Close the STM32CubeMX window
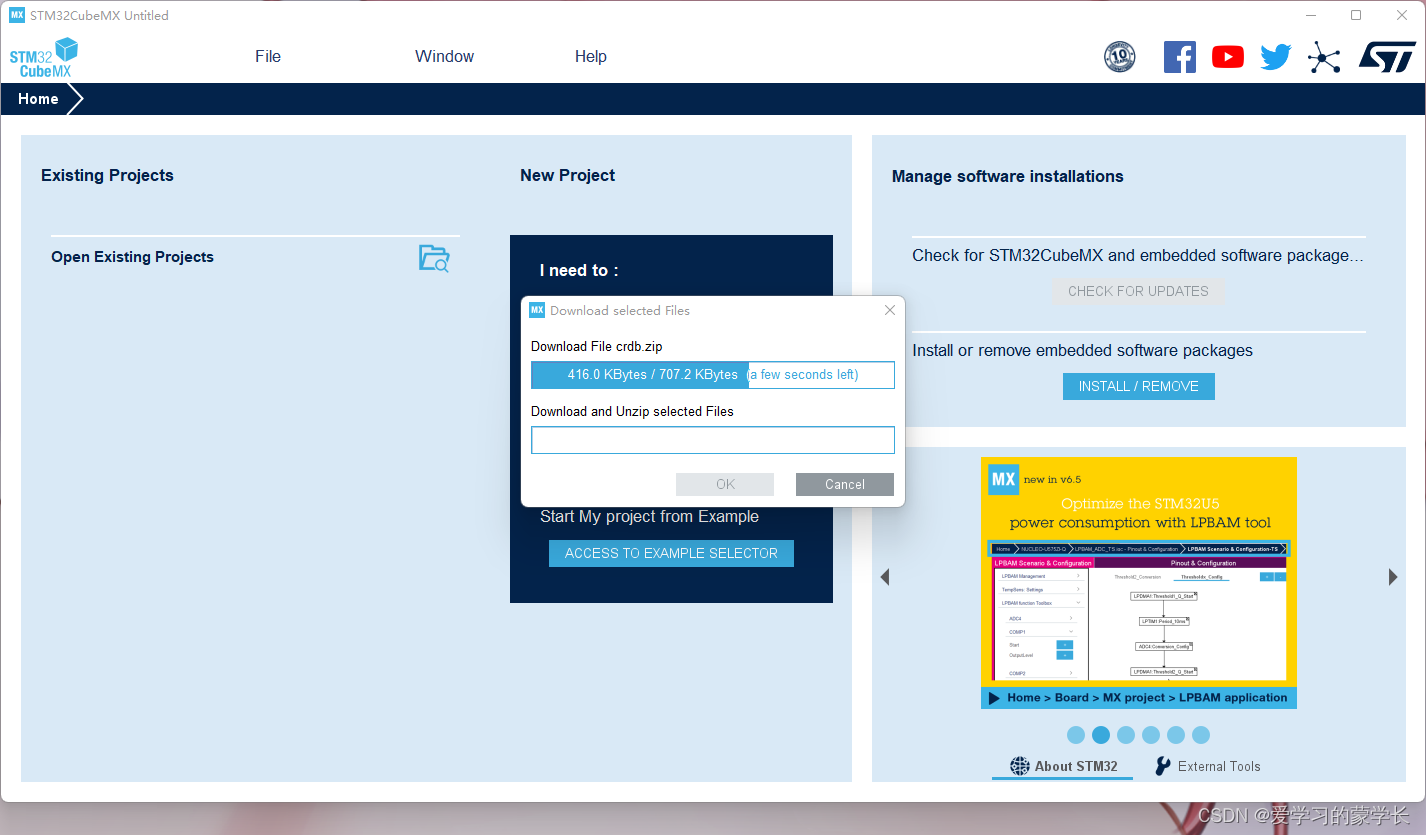Viewport: 1426px width, 835px height. pyautogui.click(x=1402, y=15)
